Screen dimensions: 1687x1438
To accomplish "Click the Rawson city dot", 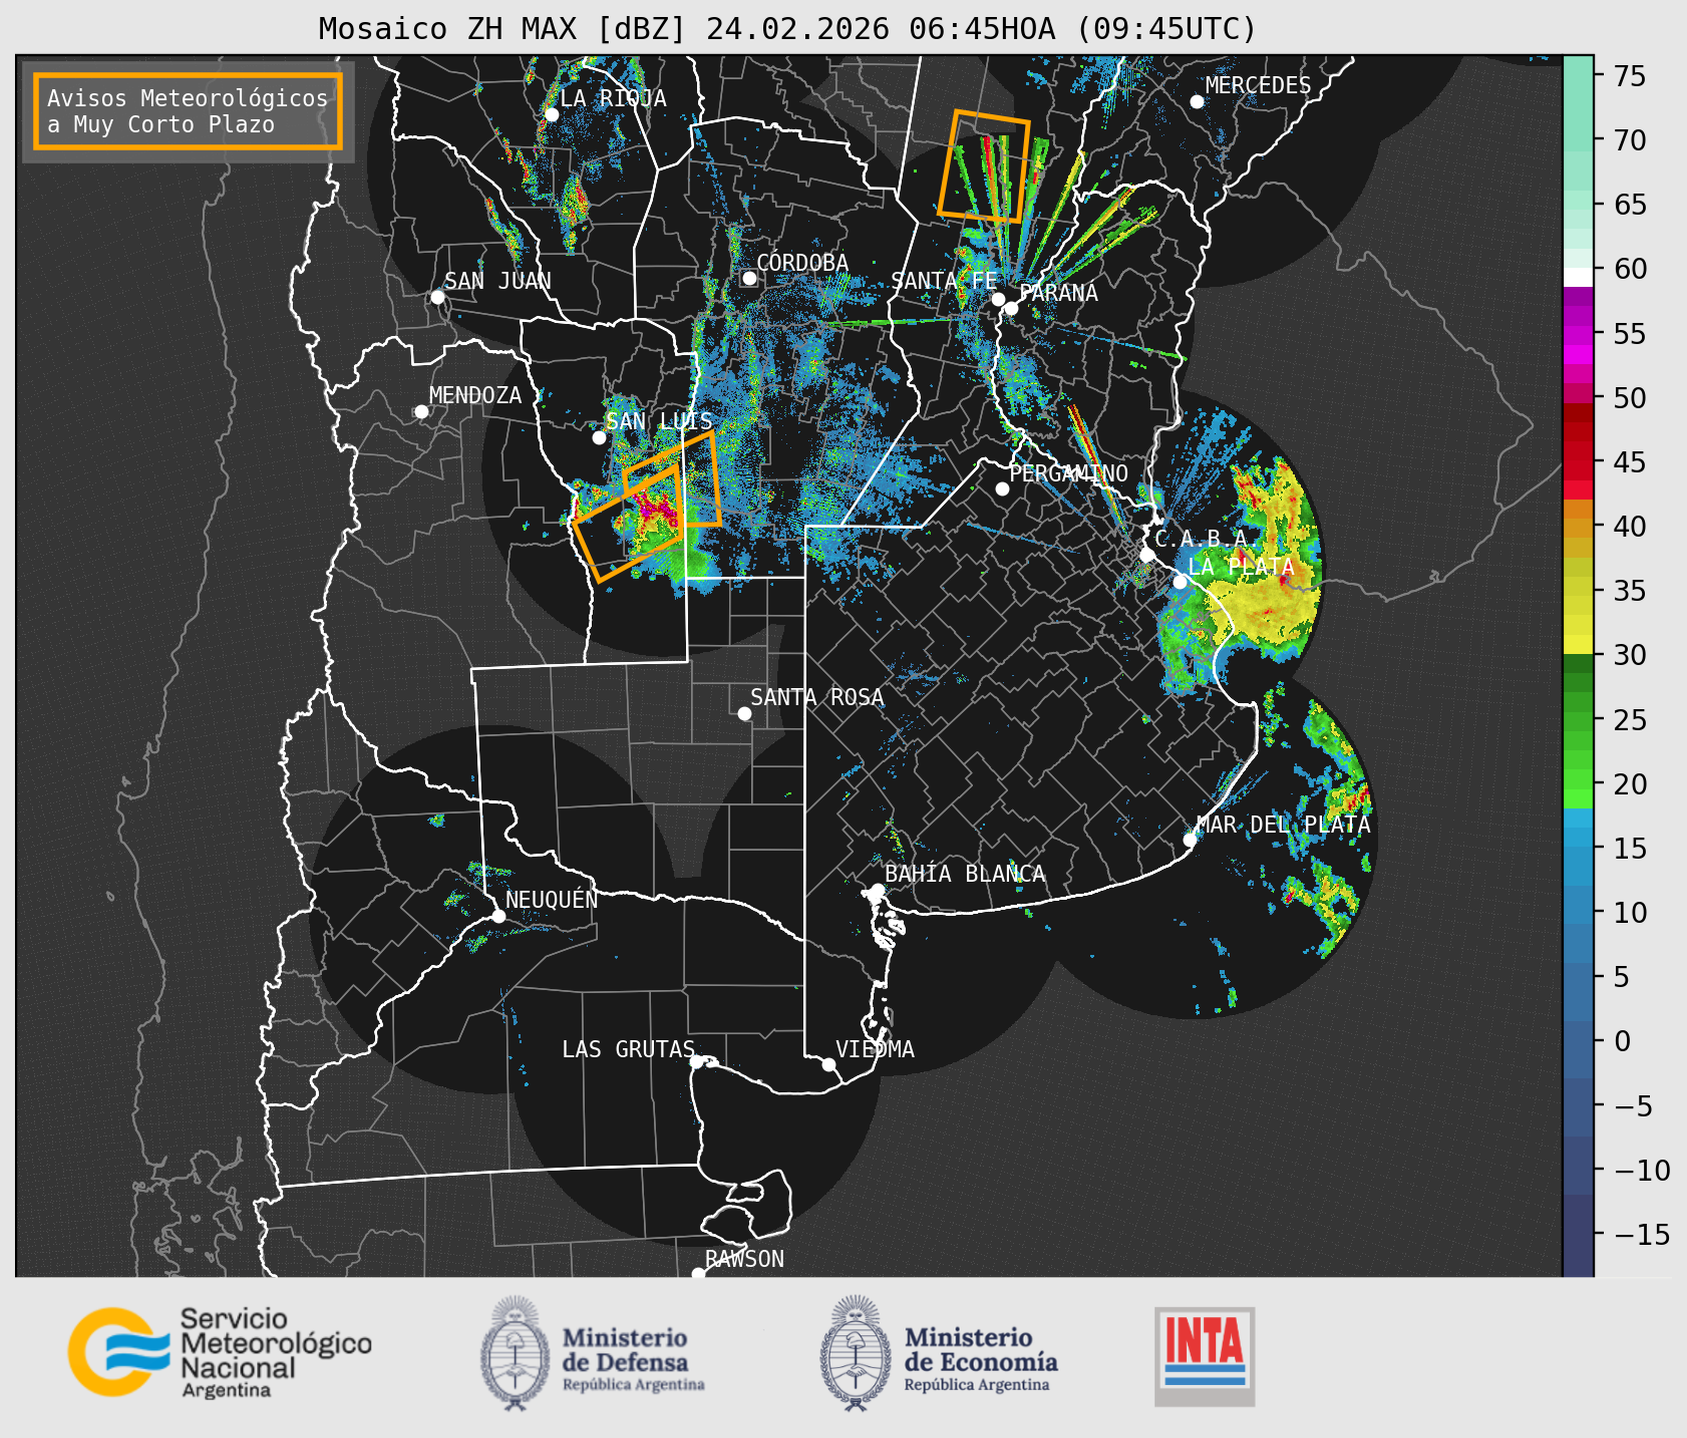I will pos(698,1273).
